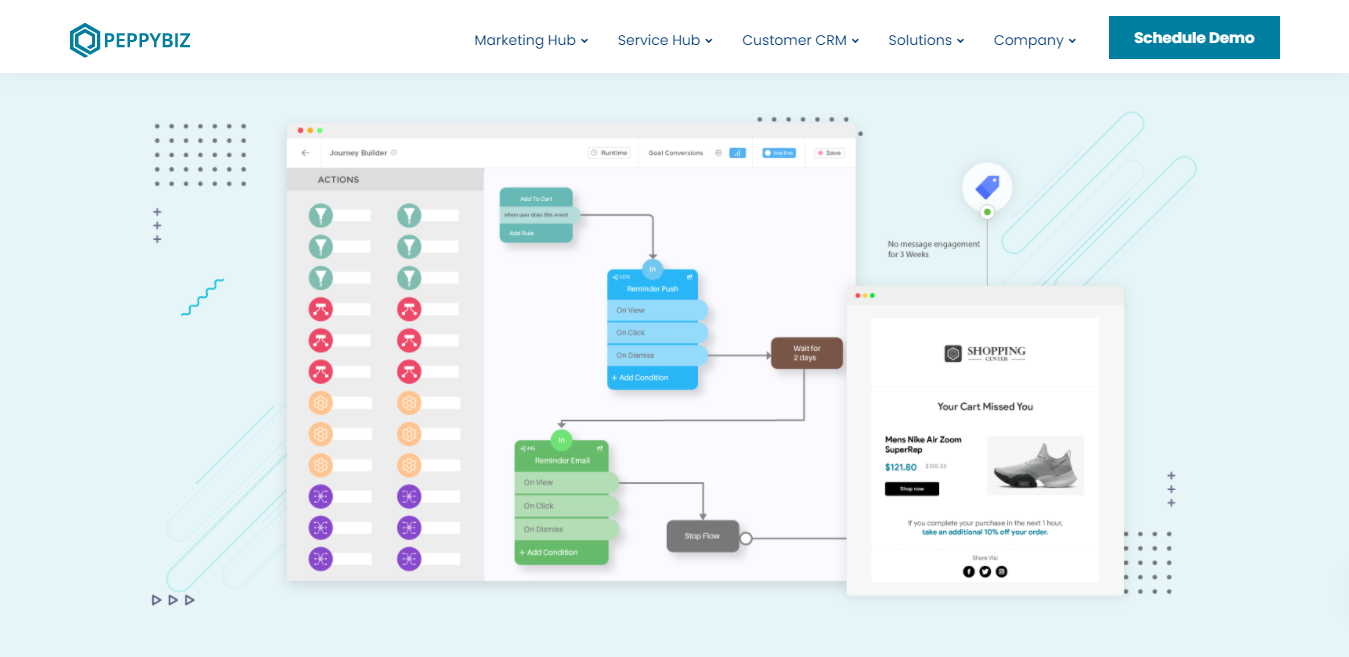Share via the Facebook icon
Image resolution: width=1349 pixels, height=657 pixels.
(x=968, y=571)
